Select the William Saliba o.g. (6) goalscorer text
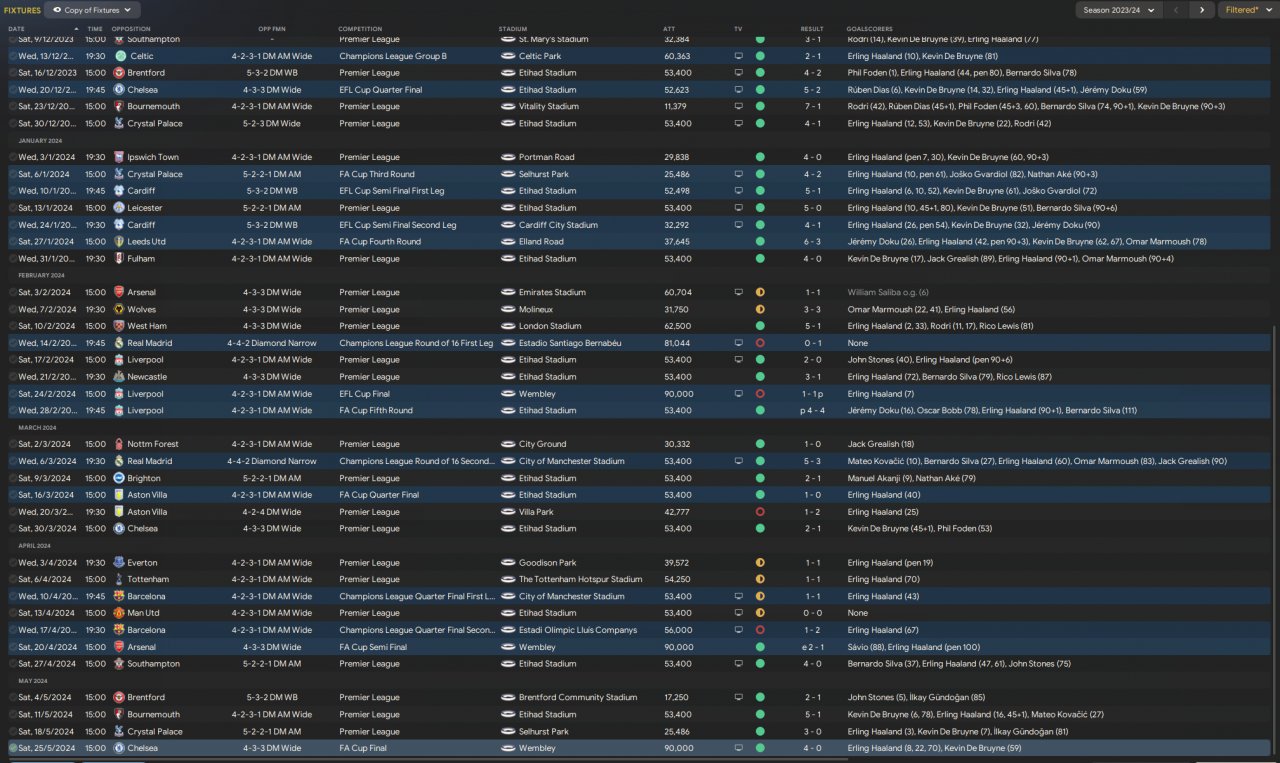The height and width of the screenshot is (763, 1280). coord(888,293)
